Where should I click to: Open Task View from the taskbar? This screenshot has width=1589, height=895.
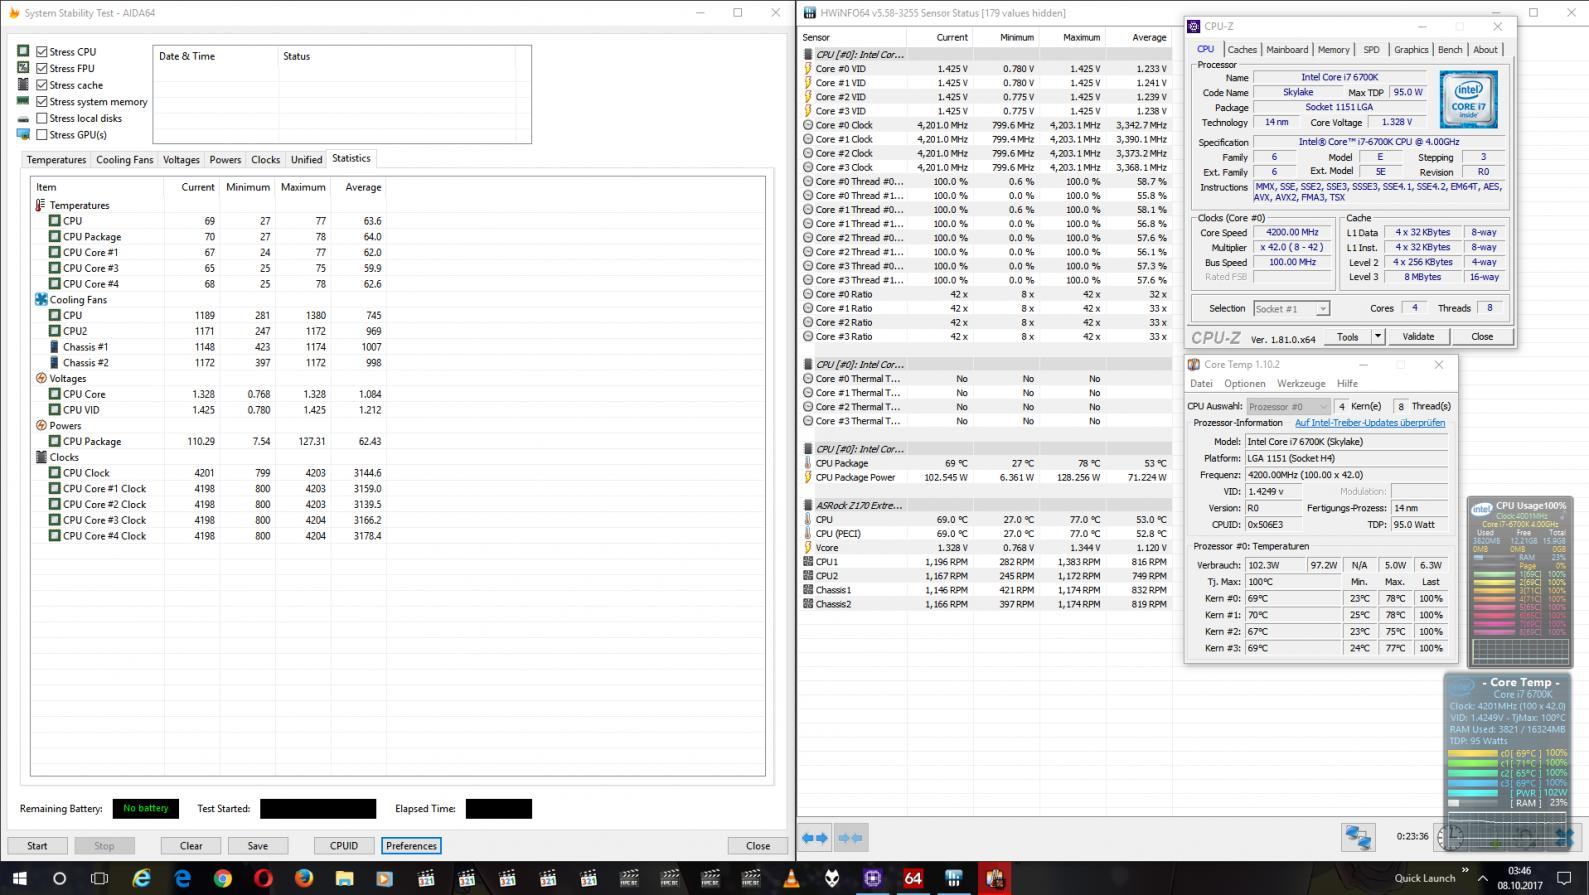point(99,879)
